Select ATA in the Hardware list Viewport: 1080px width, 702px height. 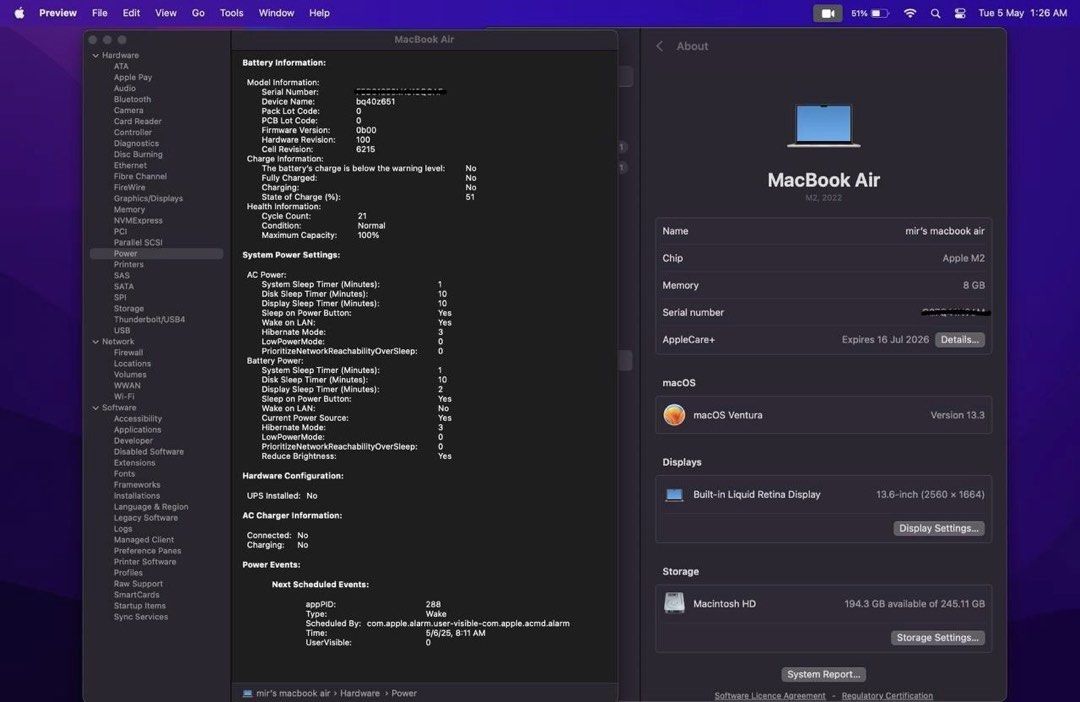pyautogui.click(x=121, y=66)
